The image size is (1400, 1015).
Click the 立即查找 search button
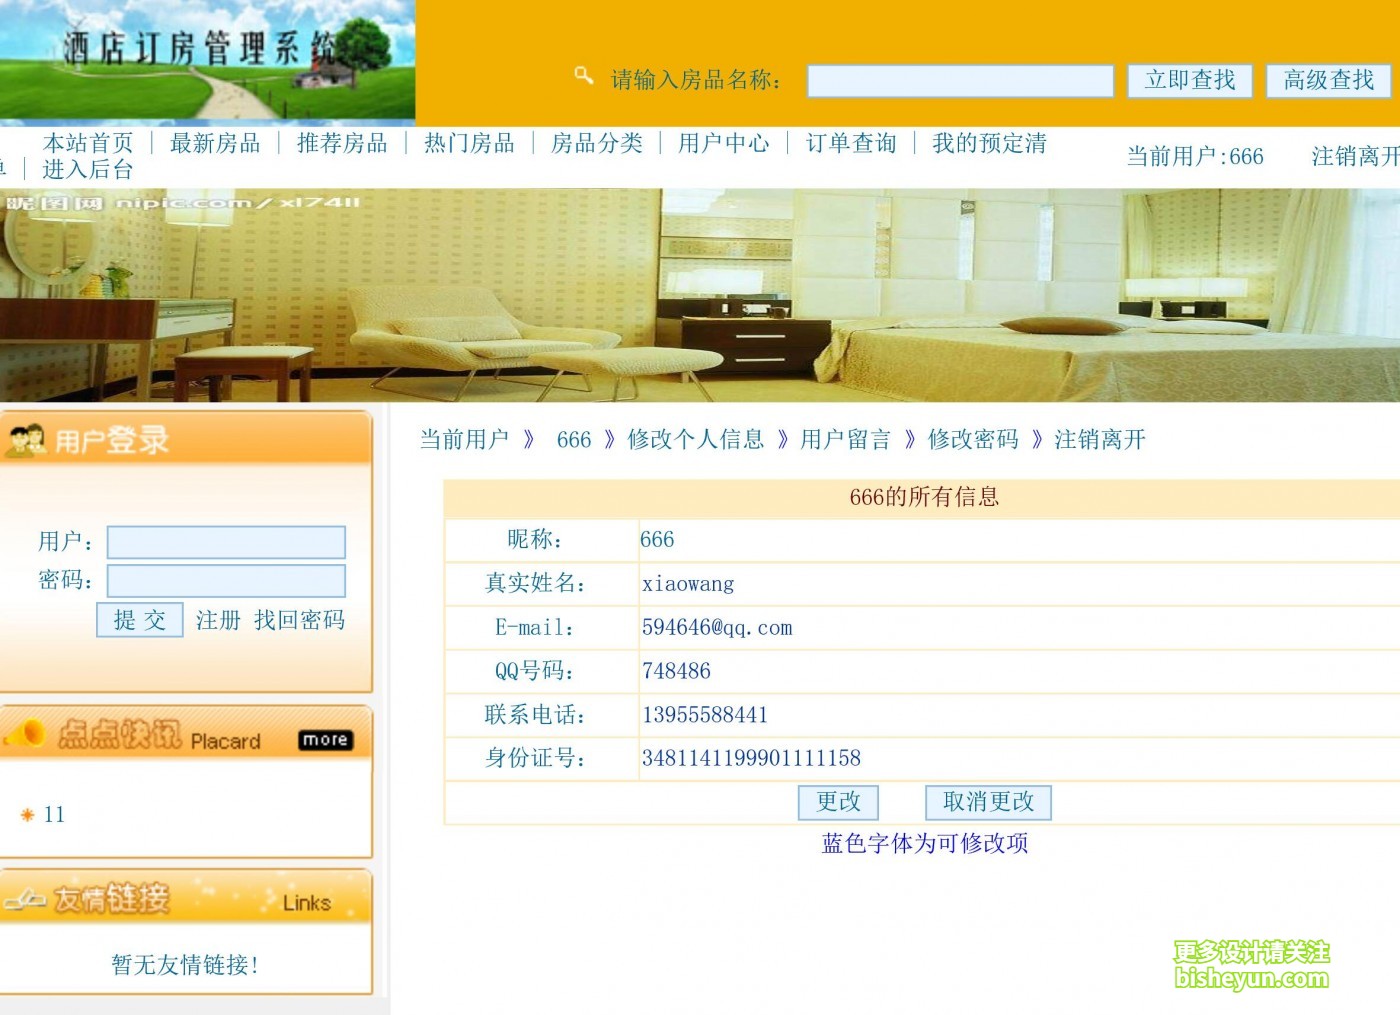click(x=1190, y=80)
